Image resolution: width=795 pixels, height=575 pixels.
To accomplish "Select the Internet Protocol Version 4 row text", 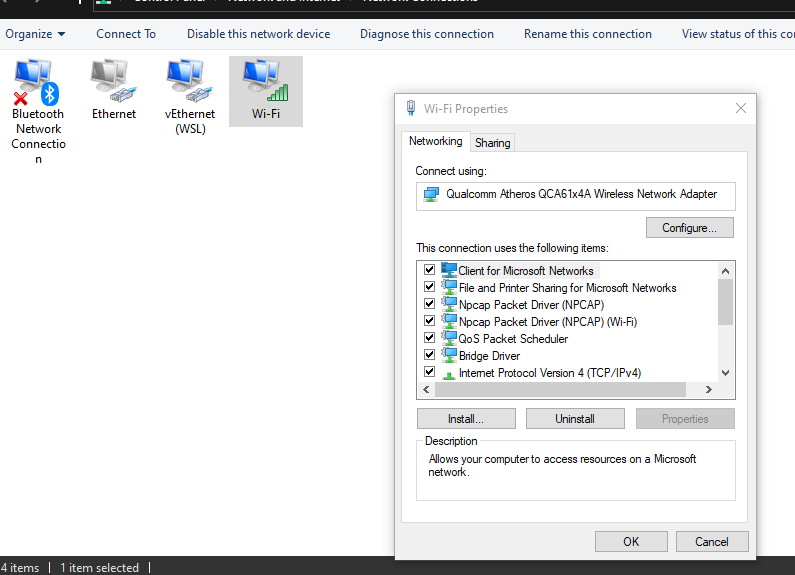I will [x=550, y=373].
